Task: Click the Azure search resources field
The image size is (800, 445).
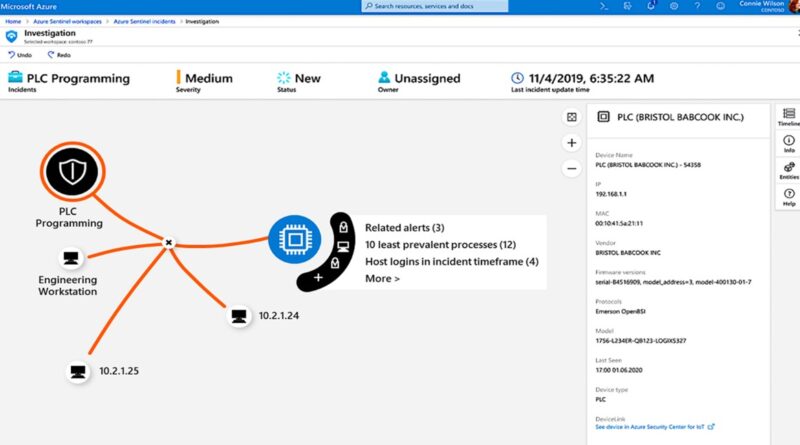Action: [x=435, y=6]
